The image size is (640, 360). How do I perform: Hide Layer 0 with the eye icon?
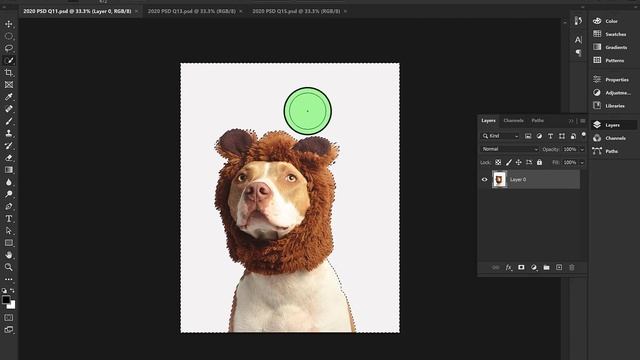(484, 180)
